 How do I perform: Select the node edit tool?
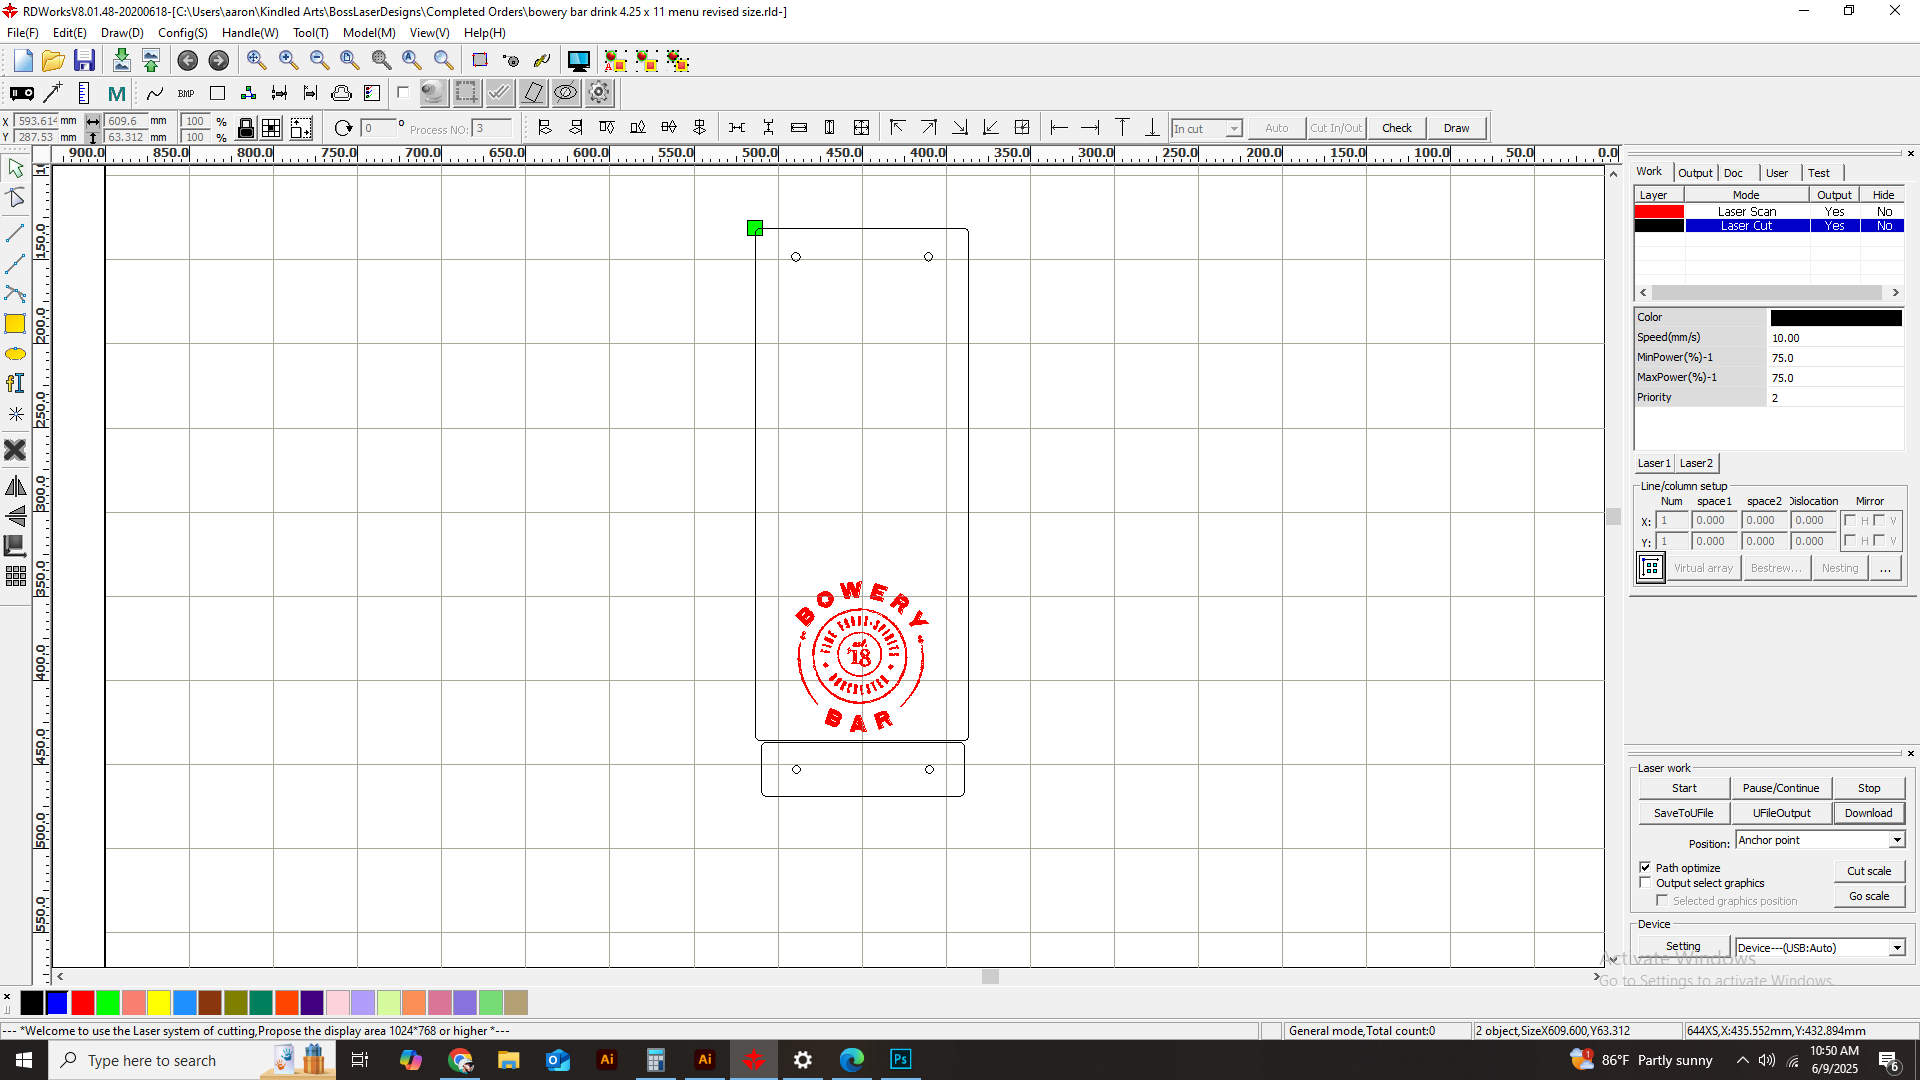15,198
